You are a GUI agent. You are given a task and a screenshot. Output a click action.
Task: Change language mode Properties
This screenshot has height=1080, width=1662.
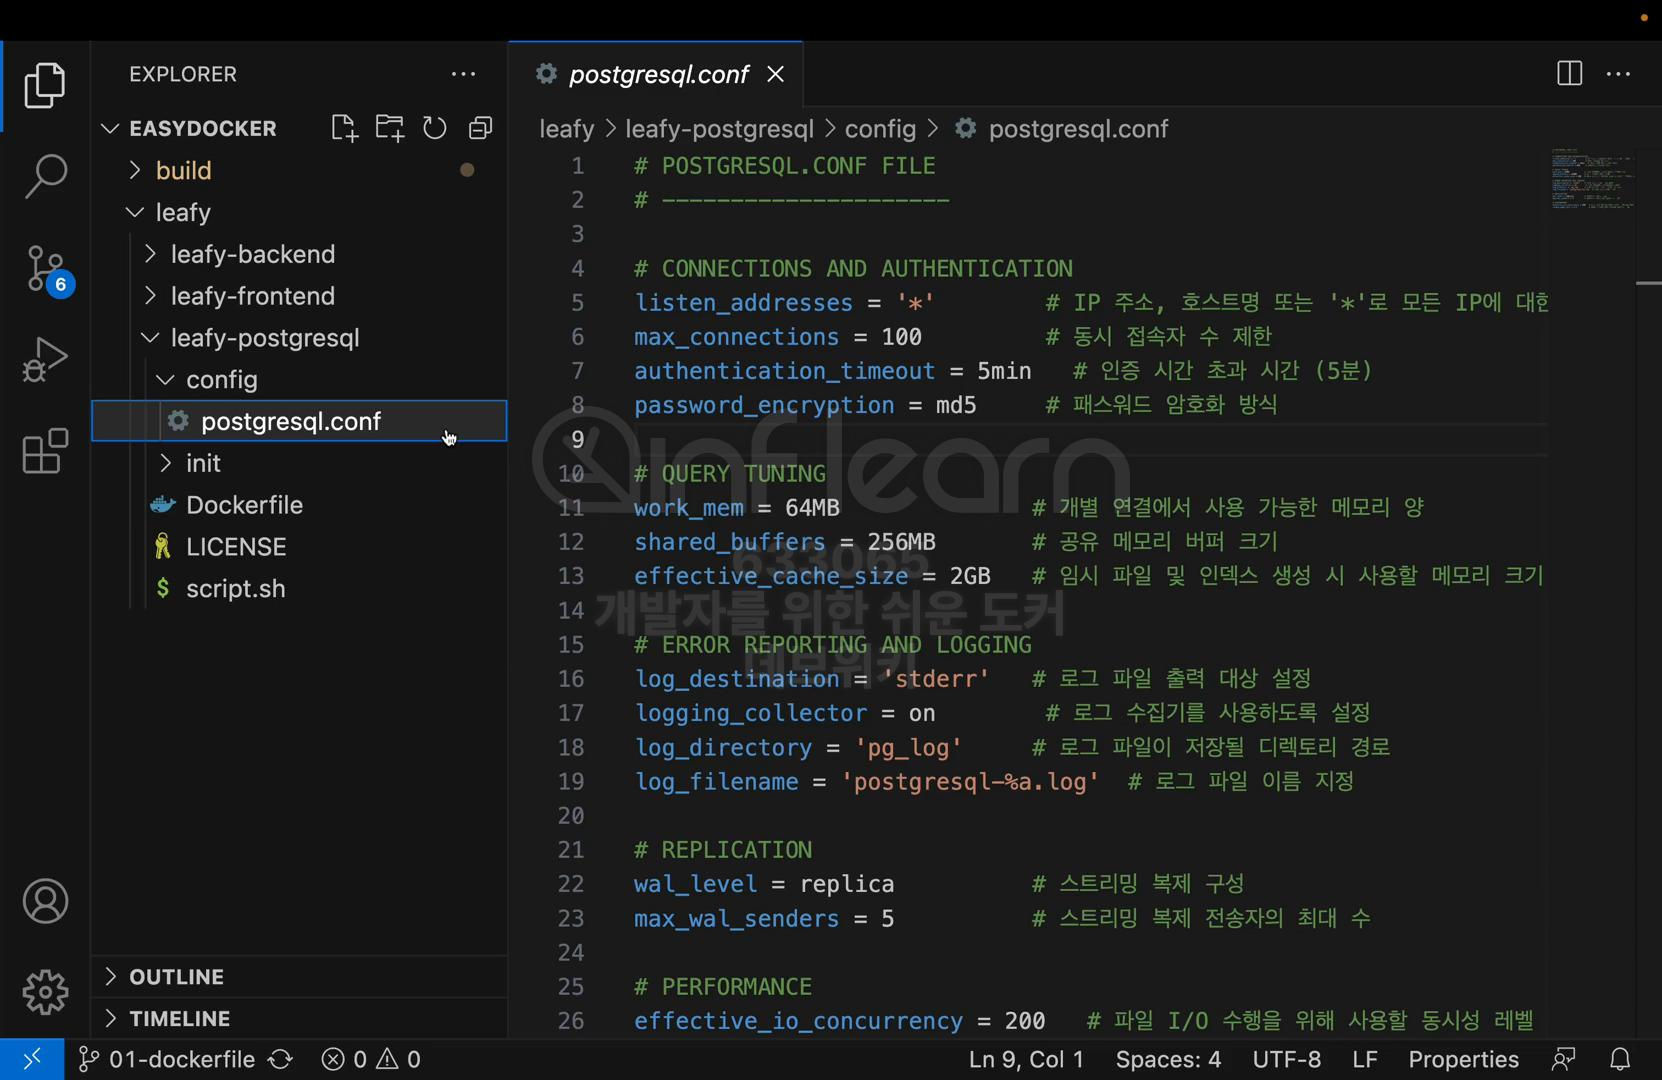pos(1463,1059)
